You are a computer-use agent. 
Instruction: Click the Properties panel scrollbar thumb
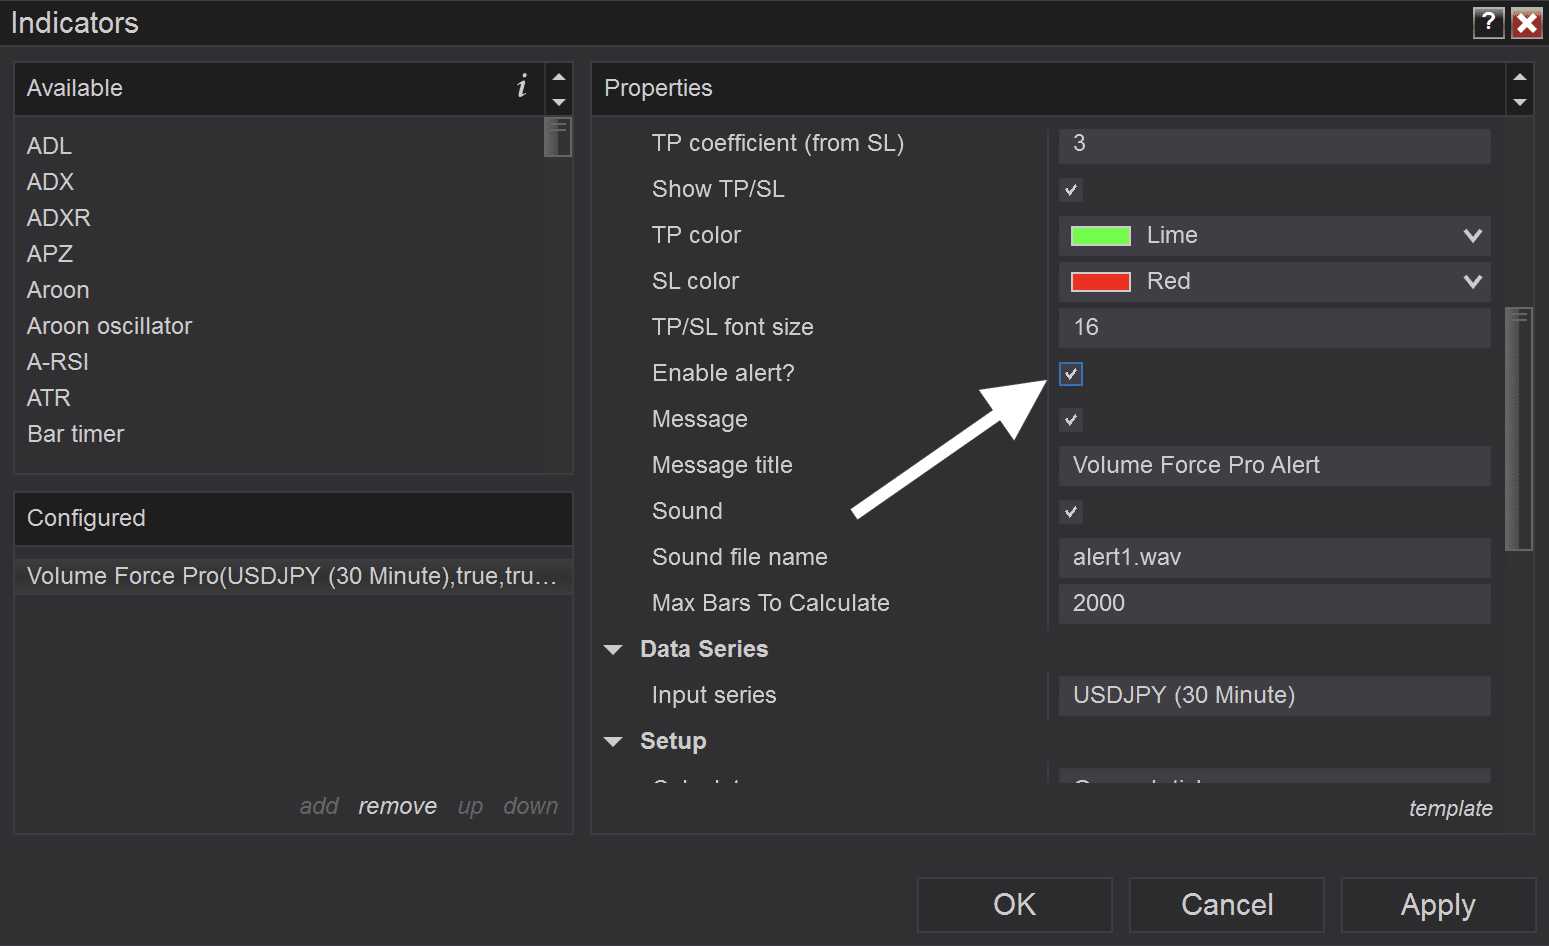pos(1518,429)
